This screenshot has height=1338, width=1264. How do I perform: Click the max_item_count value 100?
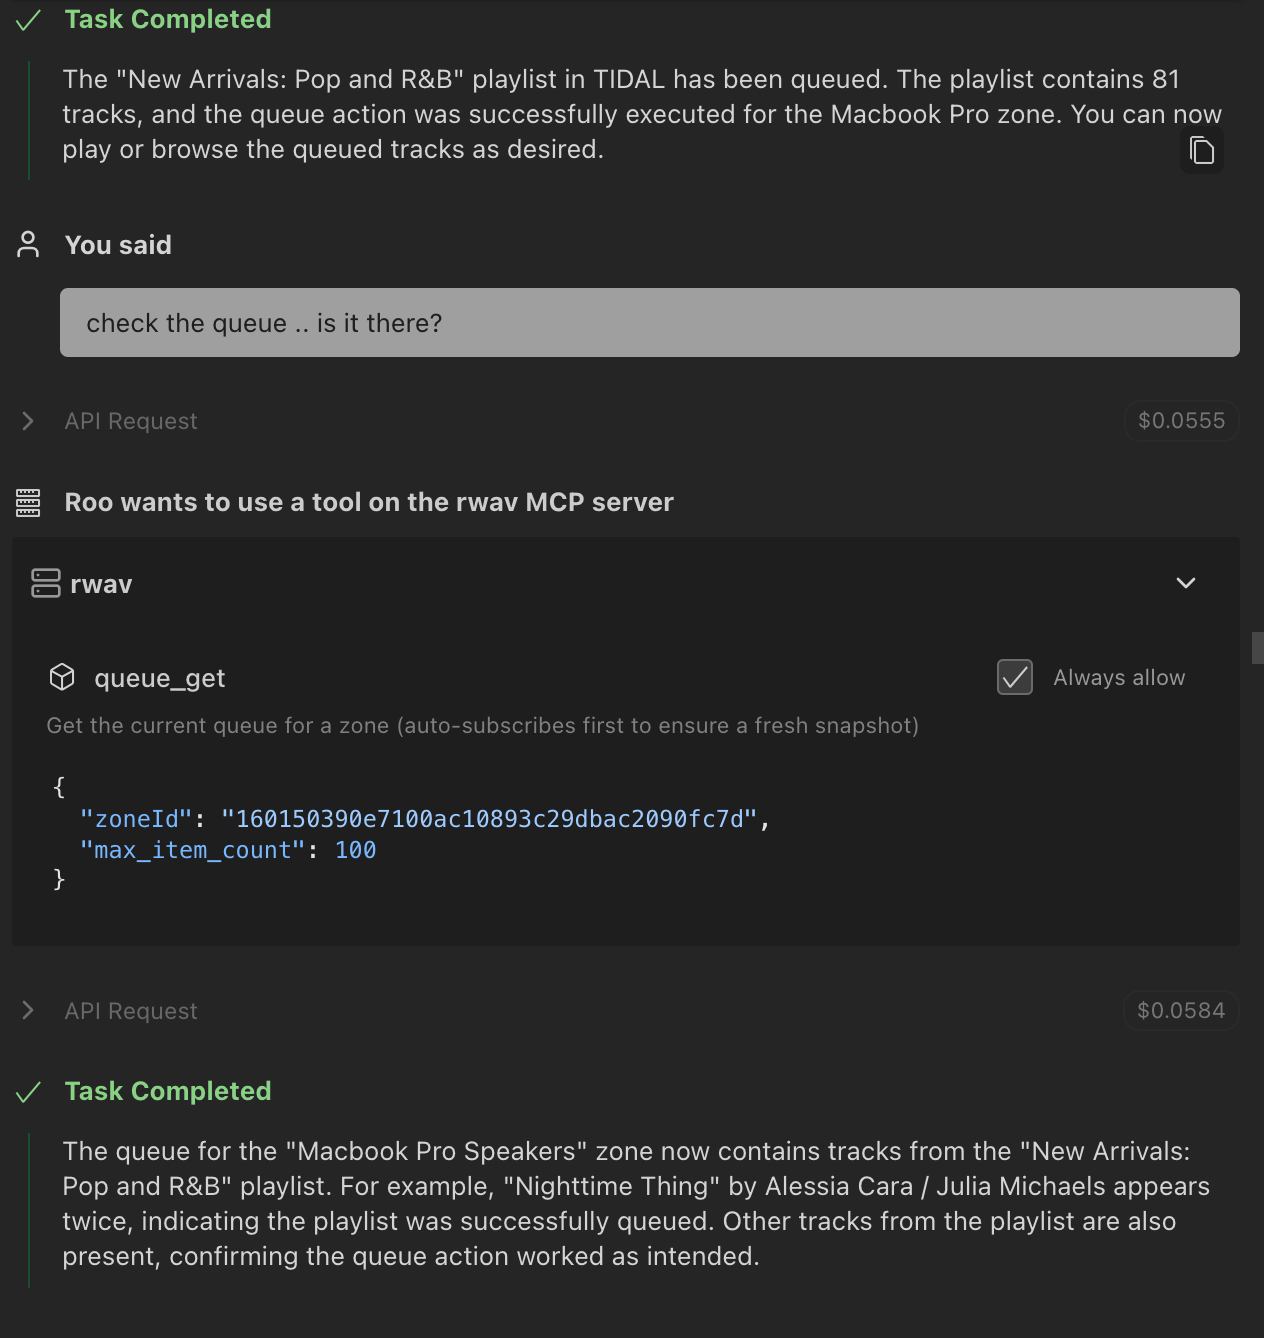pyautogui.click(x=355, y=850)
